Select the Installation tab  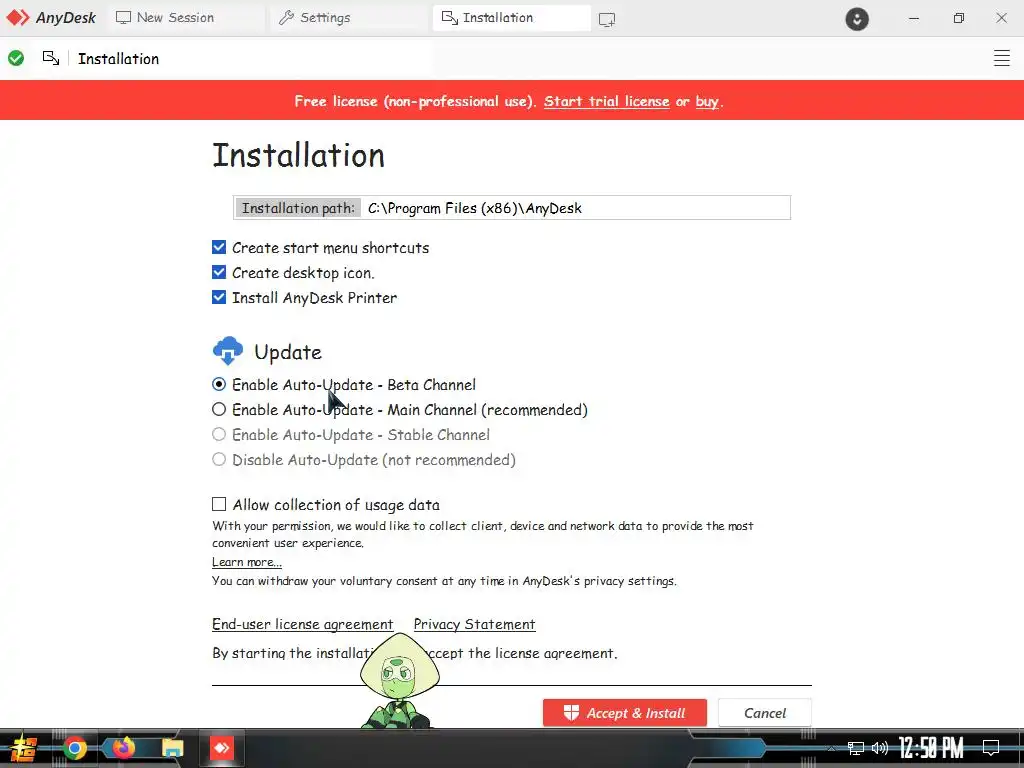pos(511,18)
